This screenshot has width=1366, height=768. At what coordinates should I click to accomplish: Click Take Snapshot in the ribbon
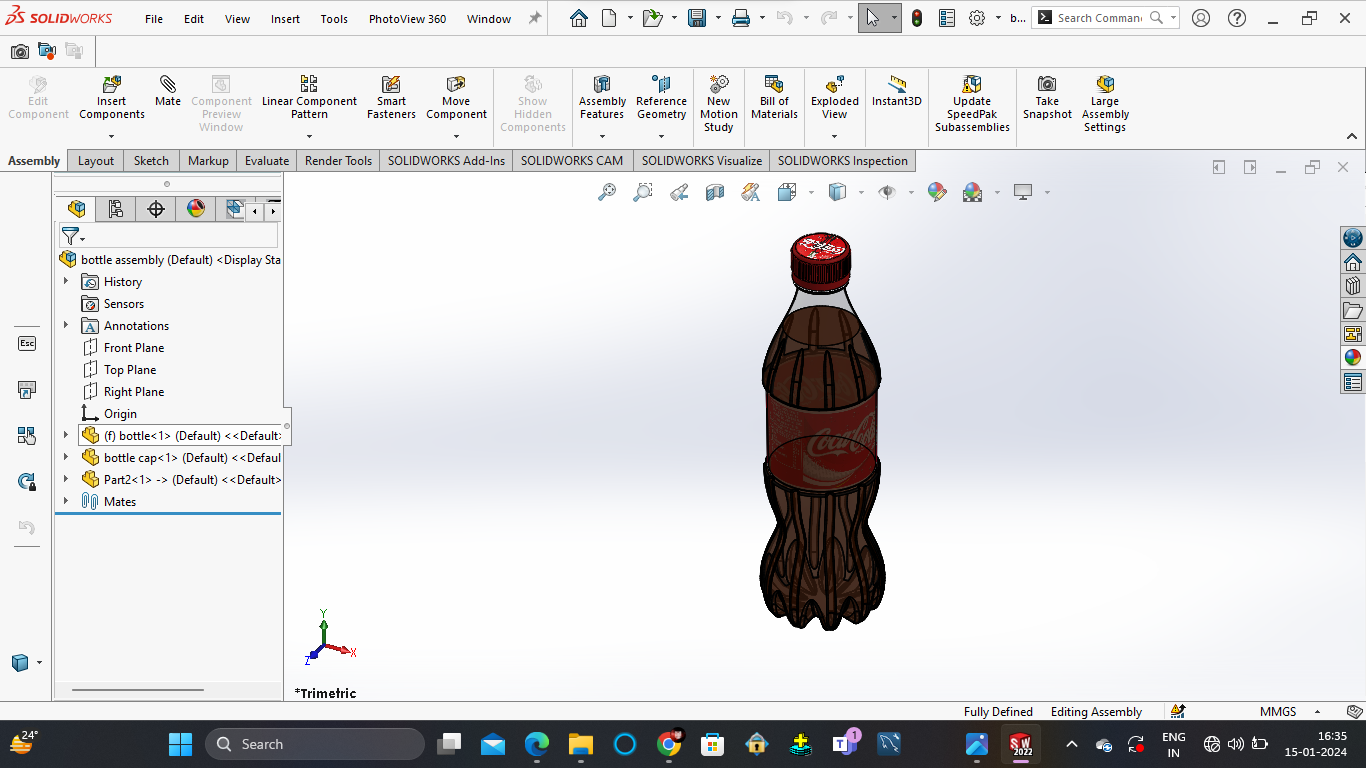1047,98
